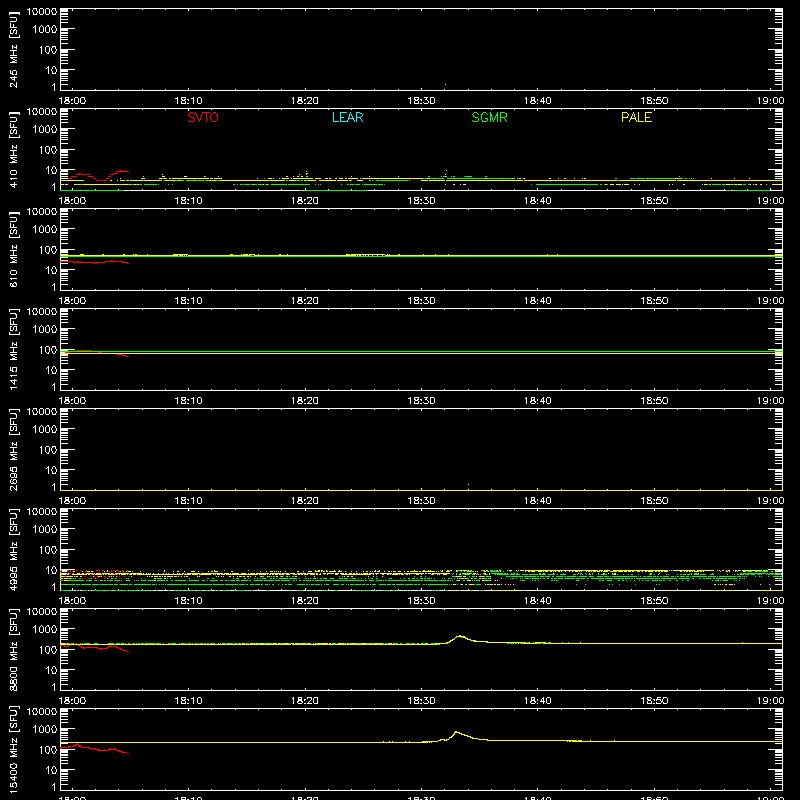
Task: Click the 19:00 tick of the 245 MHz plot
Action: pos(770,101)
